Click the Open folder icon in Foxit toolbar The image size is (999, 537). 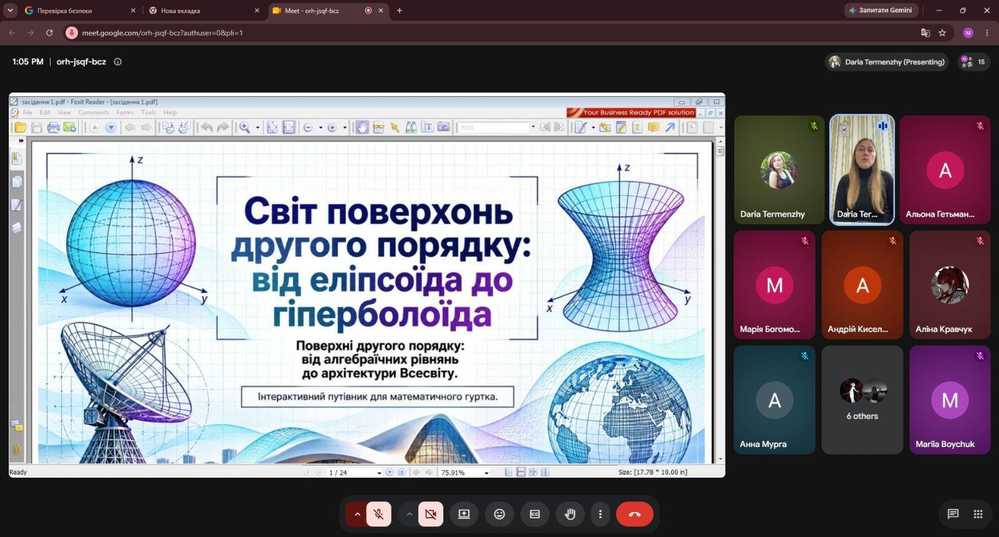20,127
